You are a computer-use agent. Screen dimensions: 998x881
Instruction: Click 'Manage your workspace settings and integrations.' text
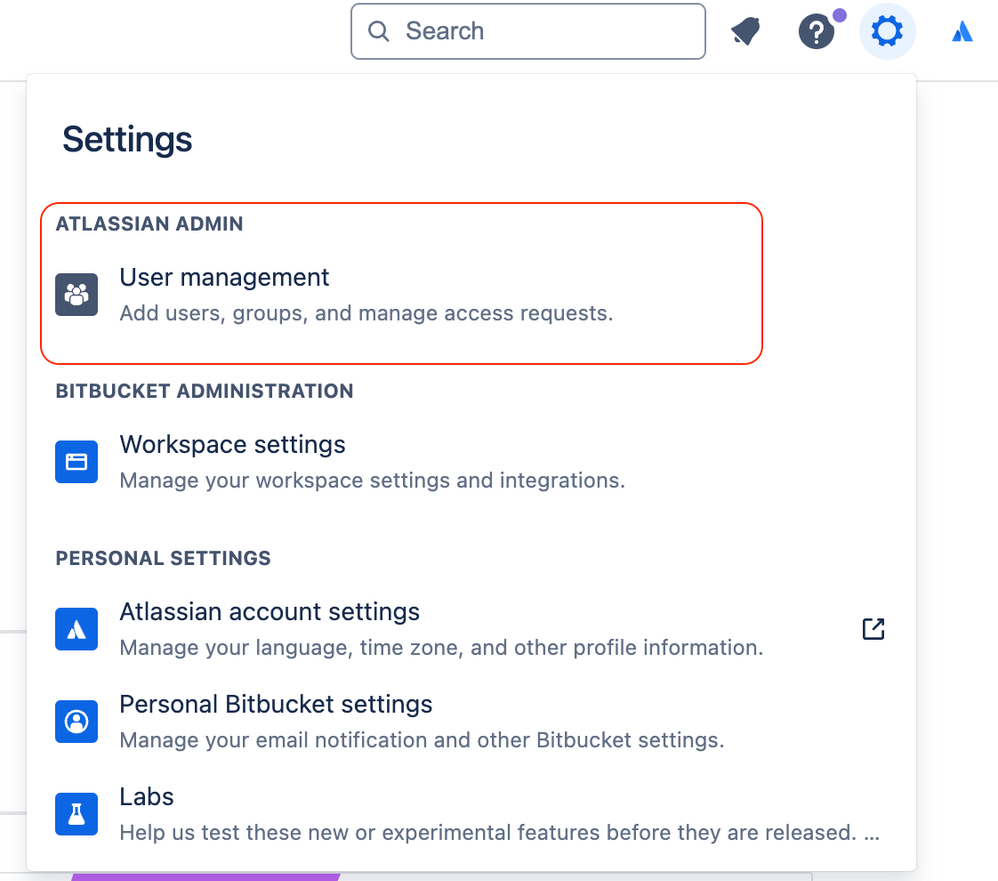(372, 481)
